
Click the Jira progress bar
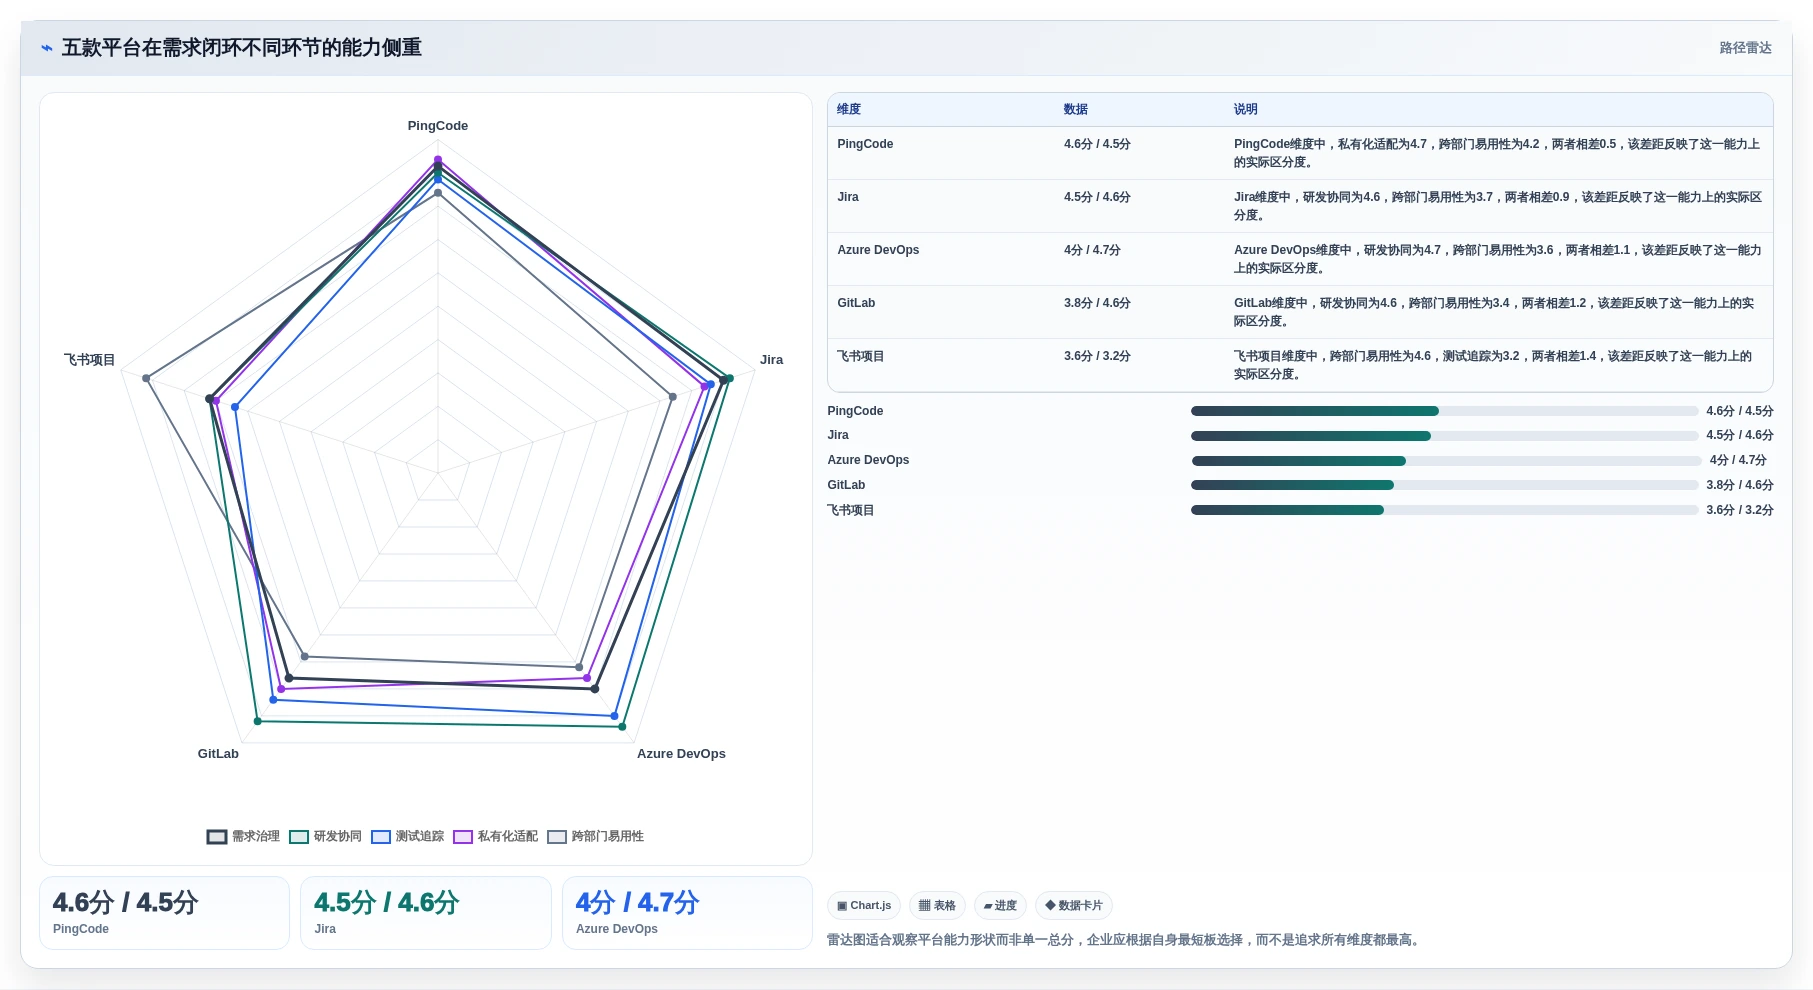point(1444,436)
